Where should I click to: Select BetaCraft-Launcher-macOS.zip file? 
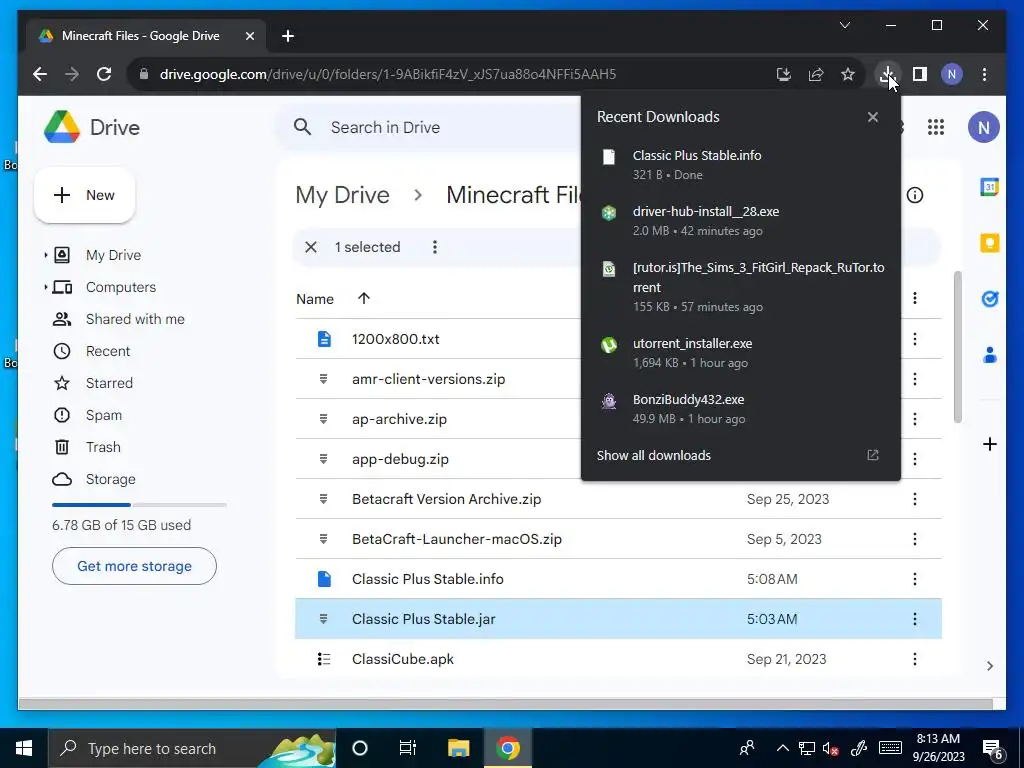(618, 539)
